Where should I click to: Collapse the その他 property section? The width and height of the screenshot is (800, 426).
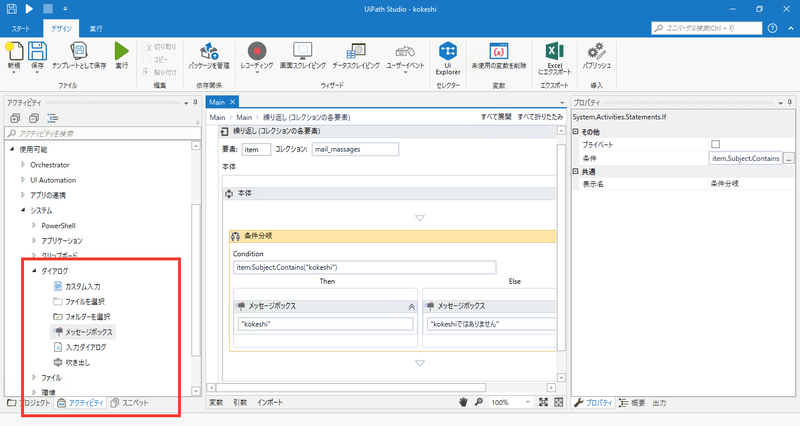coord(576,131)
